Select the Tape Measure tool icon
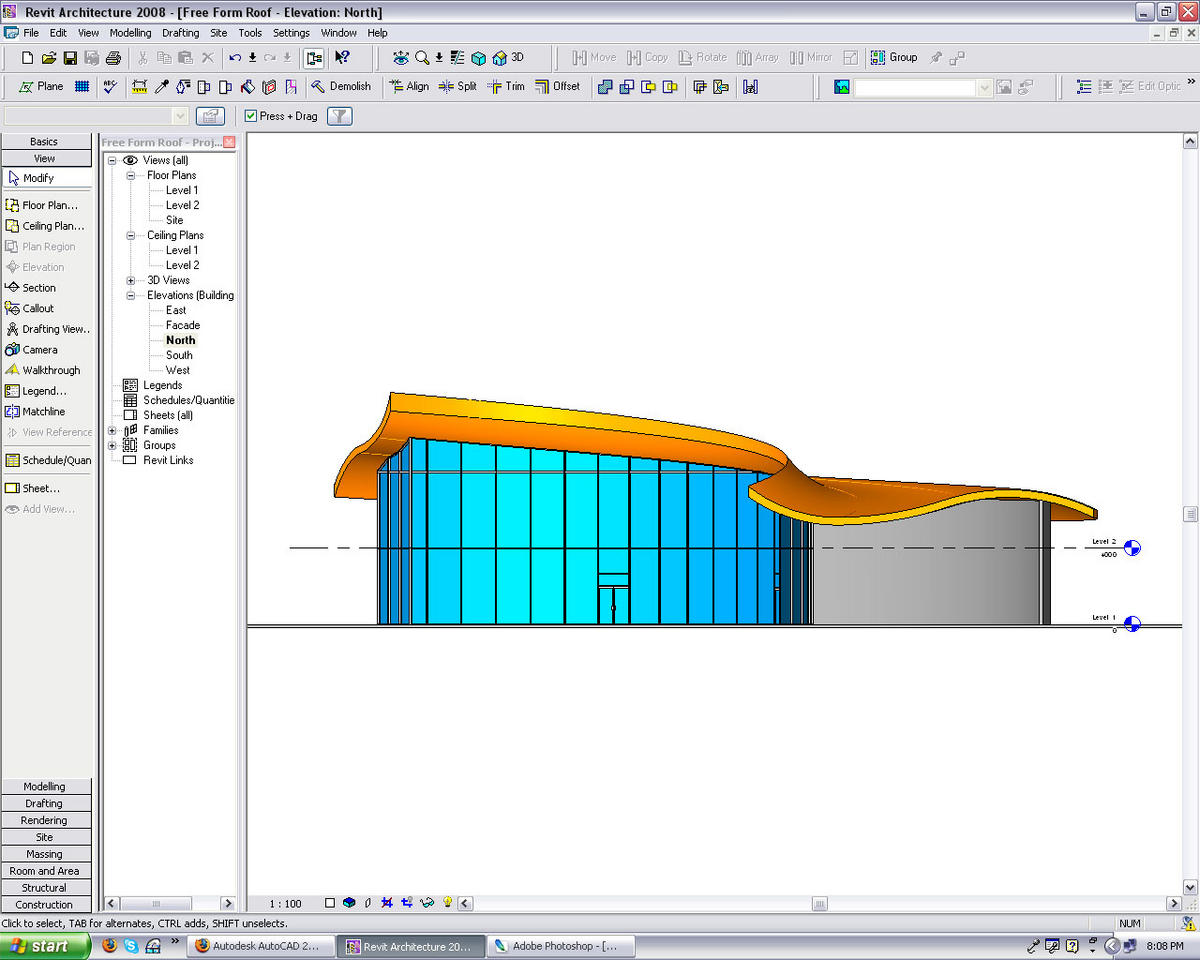Screen dimensions: 1200x960 point(139,87)
